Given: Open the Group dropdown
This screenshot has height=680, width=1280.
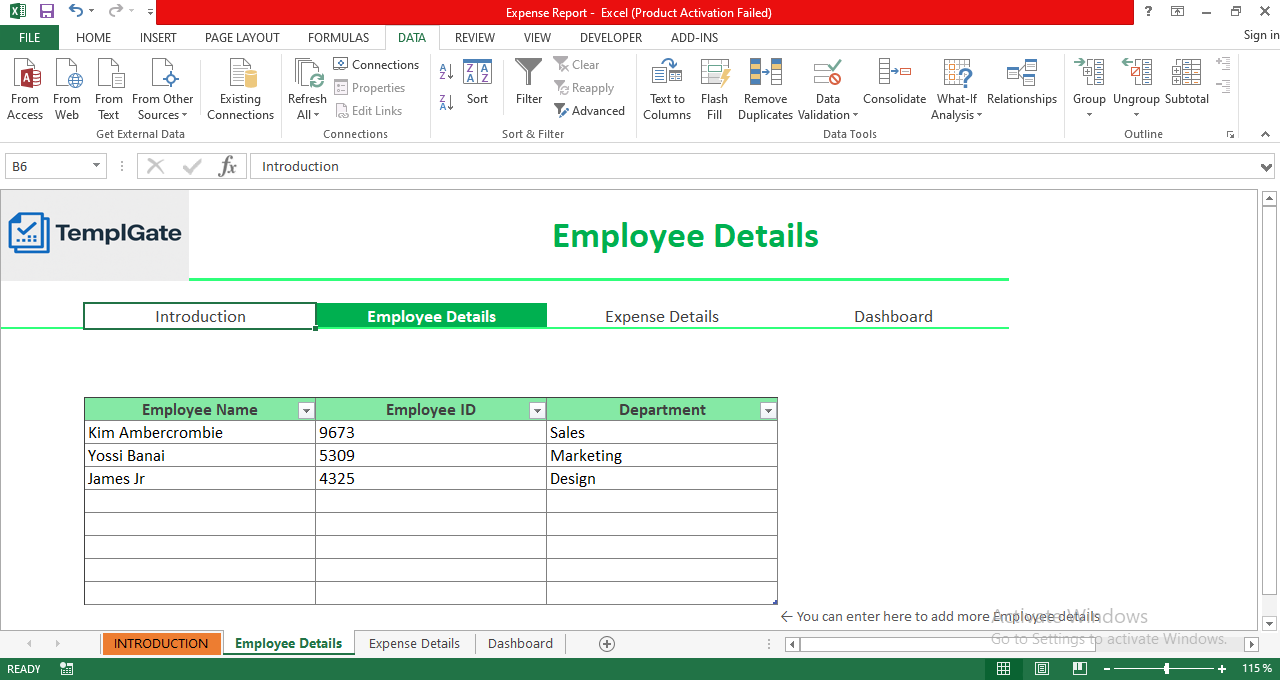Looking at the screenshot, I should 1089,114.
